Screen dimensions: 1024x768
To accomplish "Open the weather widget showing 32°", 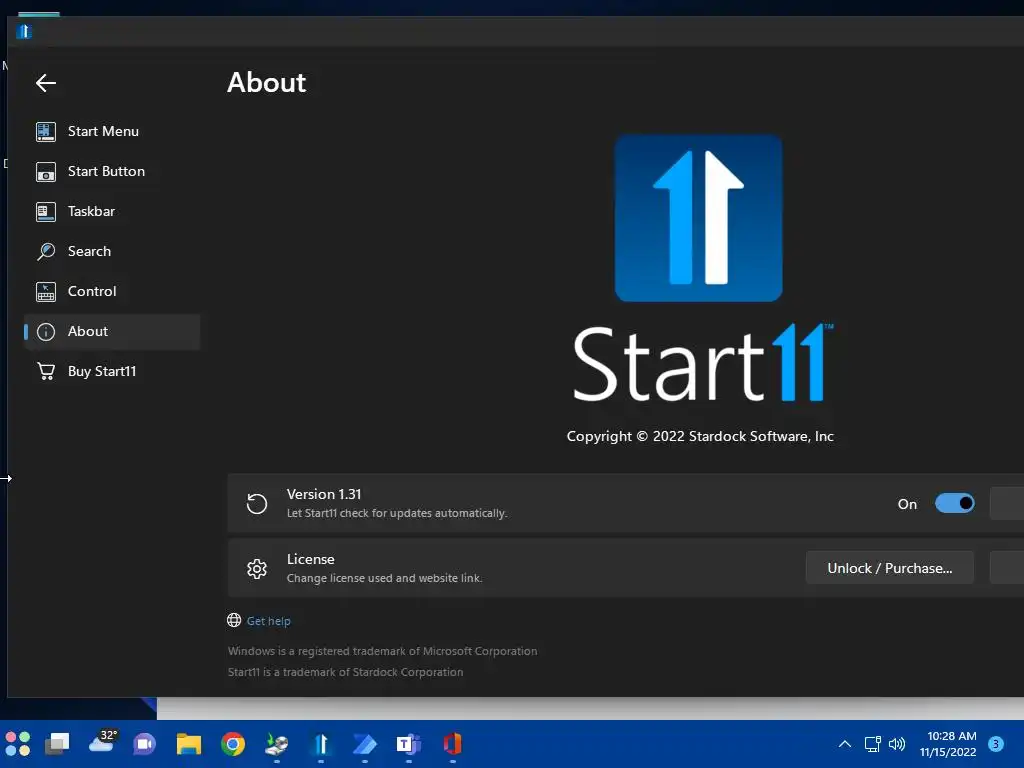I will click(x=103, y=742).
